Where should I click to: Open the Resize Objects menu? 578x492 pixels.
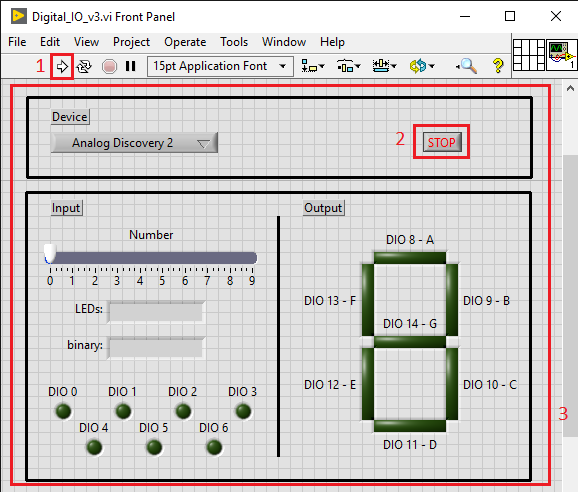384,66
